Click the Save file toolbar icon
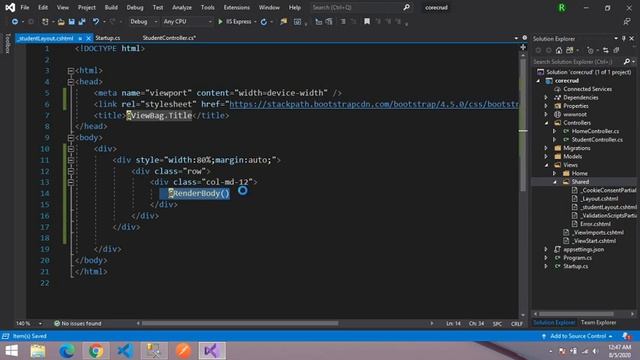This screenshot has width=640, height=360. 71,22
